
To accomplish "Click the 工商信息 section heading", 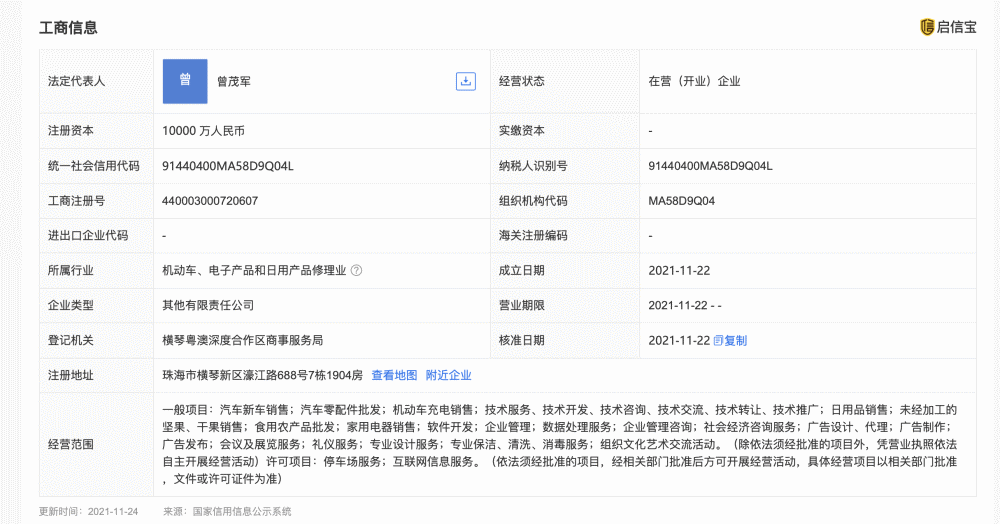I will click(x=68, y=27).
